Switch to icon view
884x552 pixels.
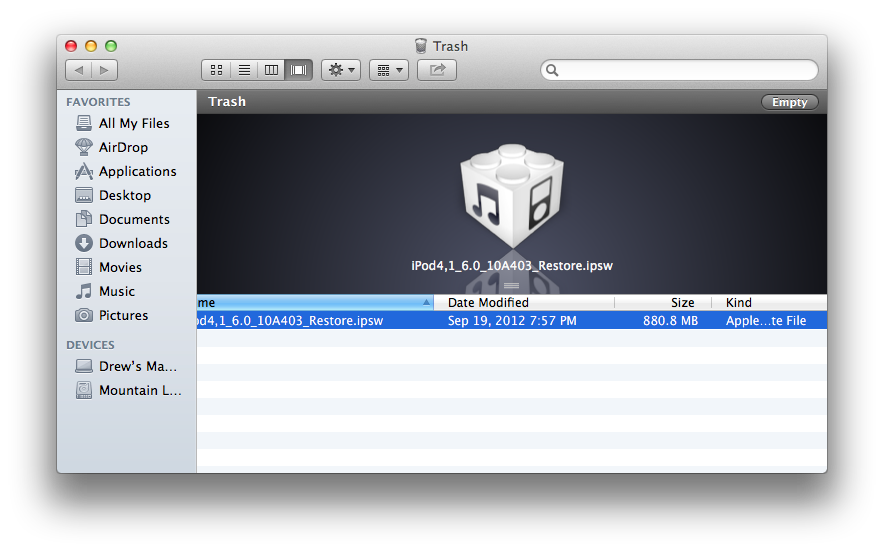[x=216, y=70]
